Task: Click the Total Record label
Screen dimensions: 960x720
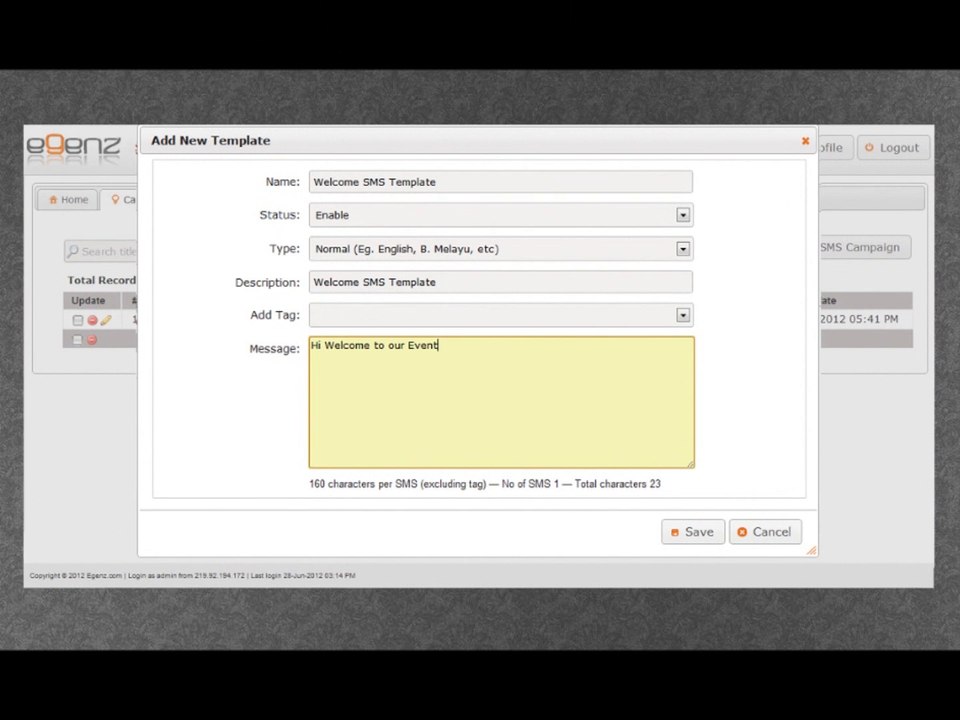Action: point(102,280)
